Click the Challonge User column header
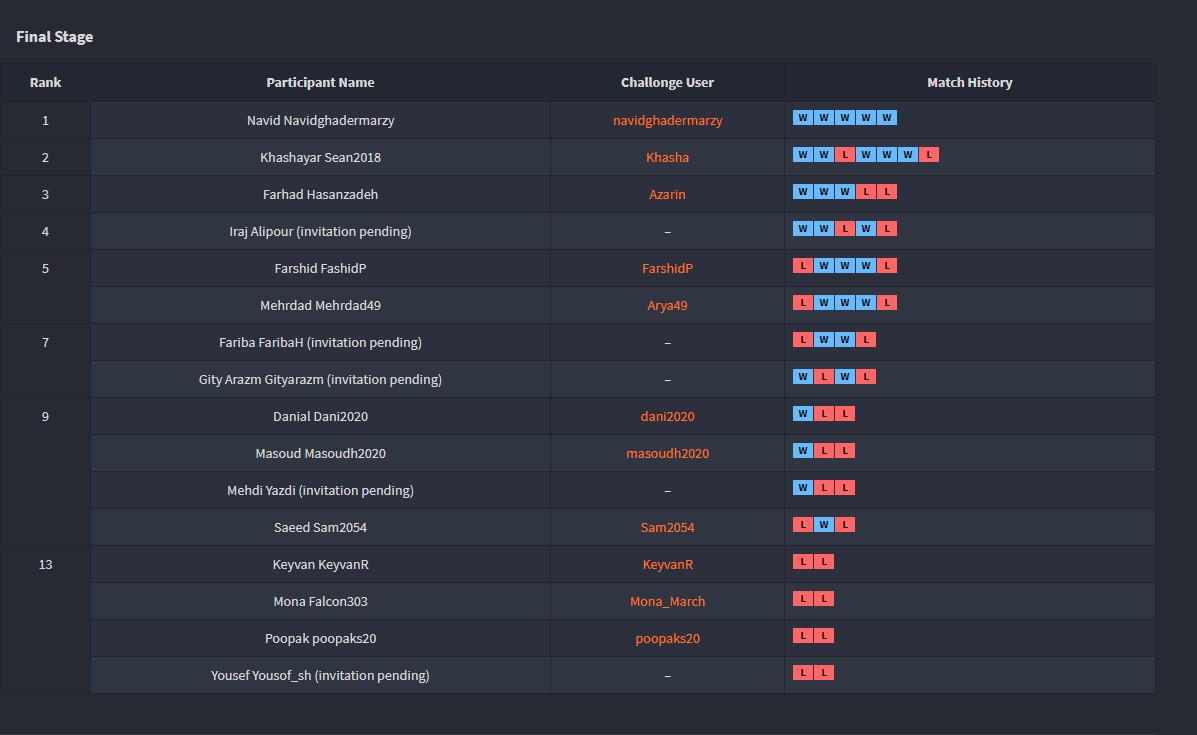The image size is (1197, 735). [x=667, y=83]
